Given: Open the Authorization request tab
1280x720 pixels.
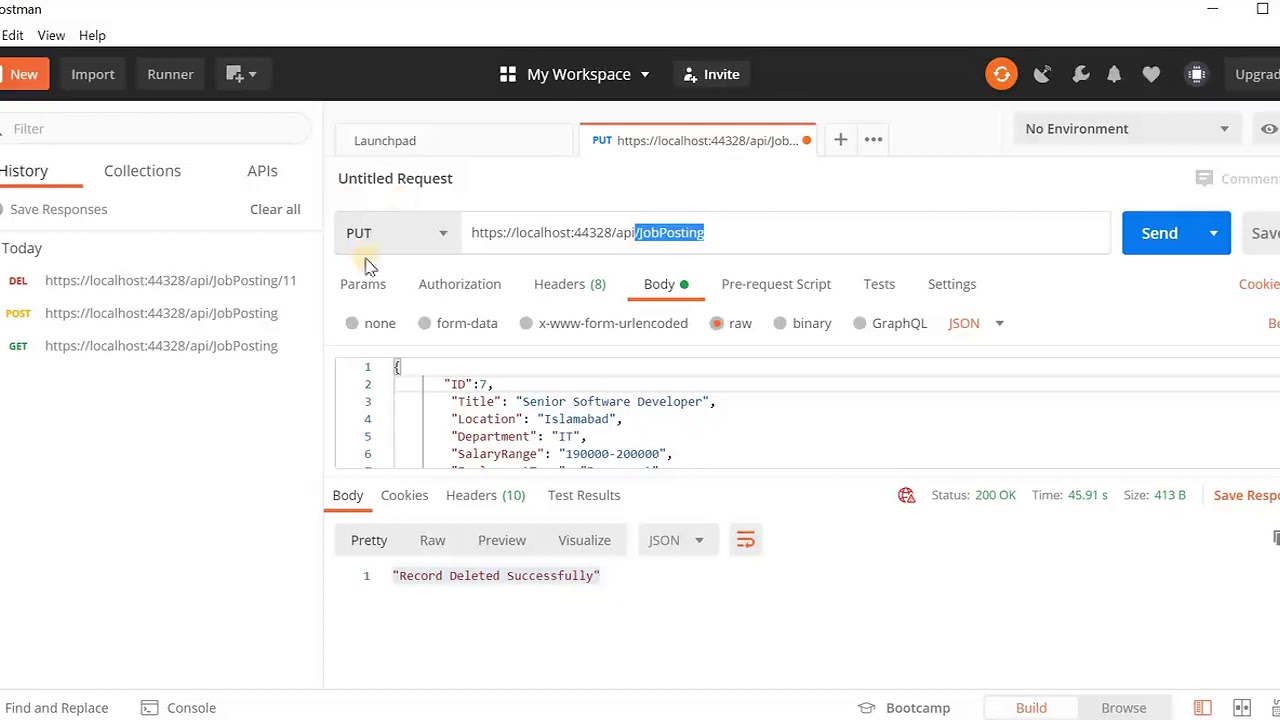Looking at the screenshot, I should (459, 284).
